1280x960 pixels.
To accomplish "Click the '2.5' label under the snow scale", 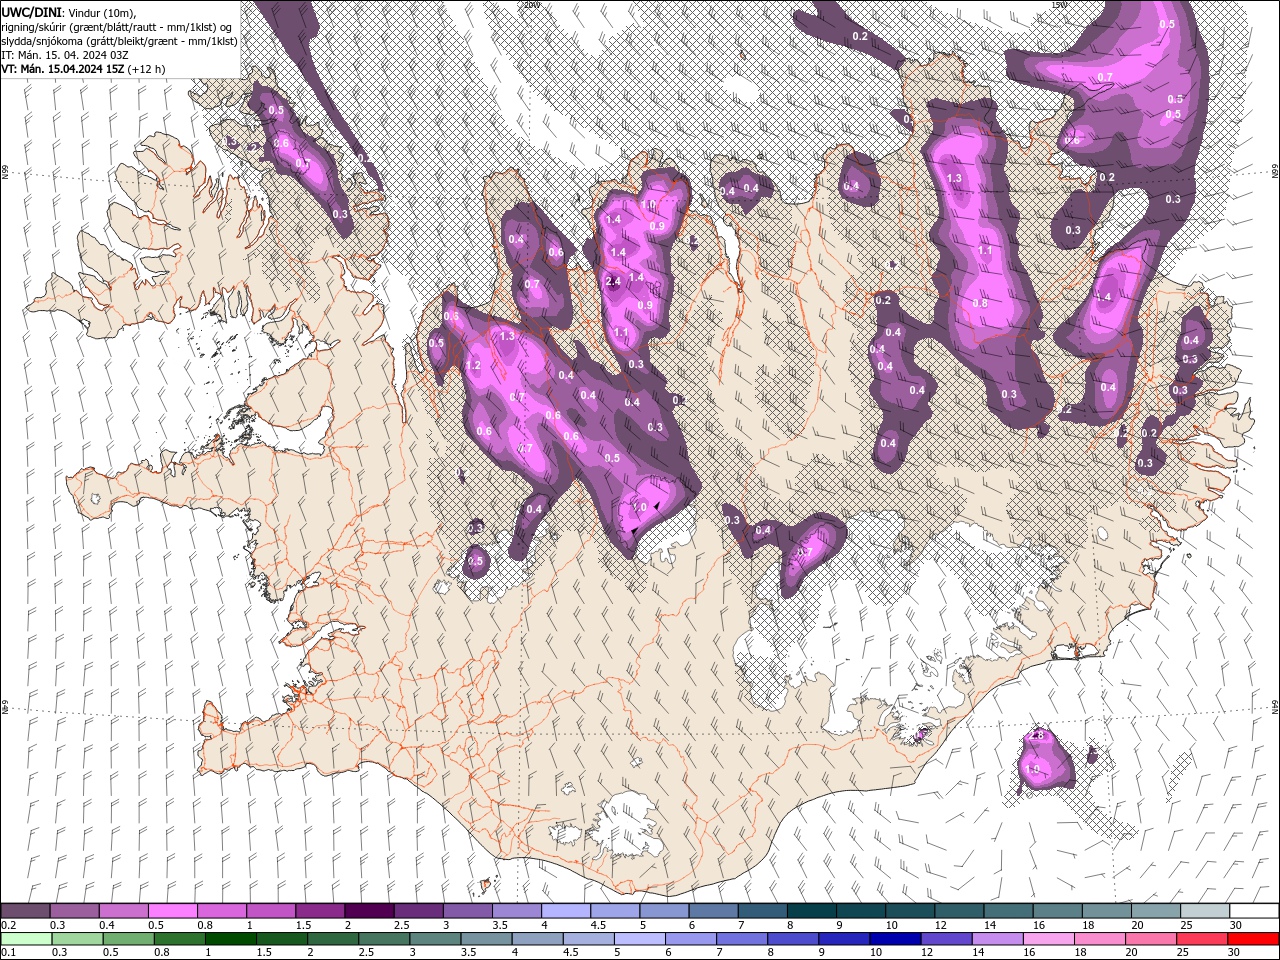I will pyautogui.click(x=401, y=925).
